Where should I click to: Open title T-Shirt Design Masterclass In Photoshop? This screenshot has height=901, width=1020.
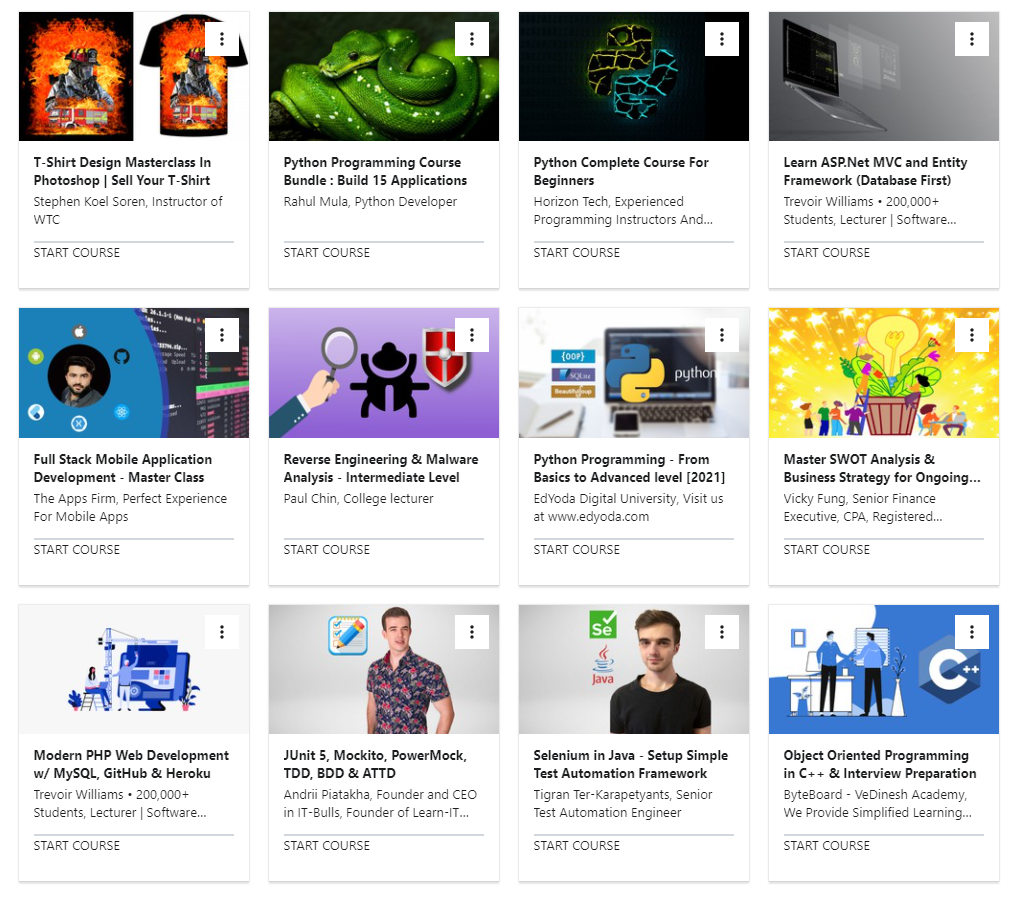tap(122, 171)
